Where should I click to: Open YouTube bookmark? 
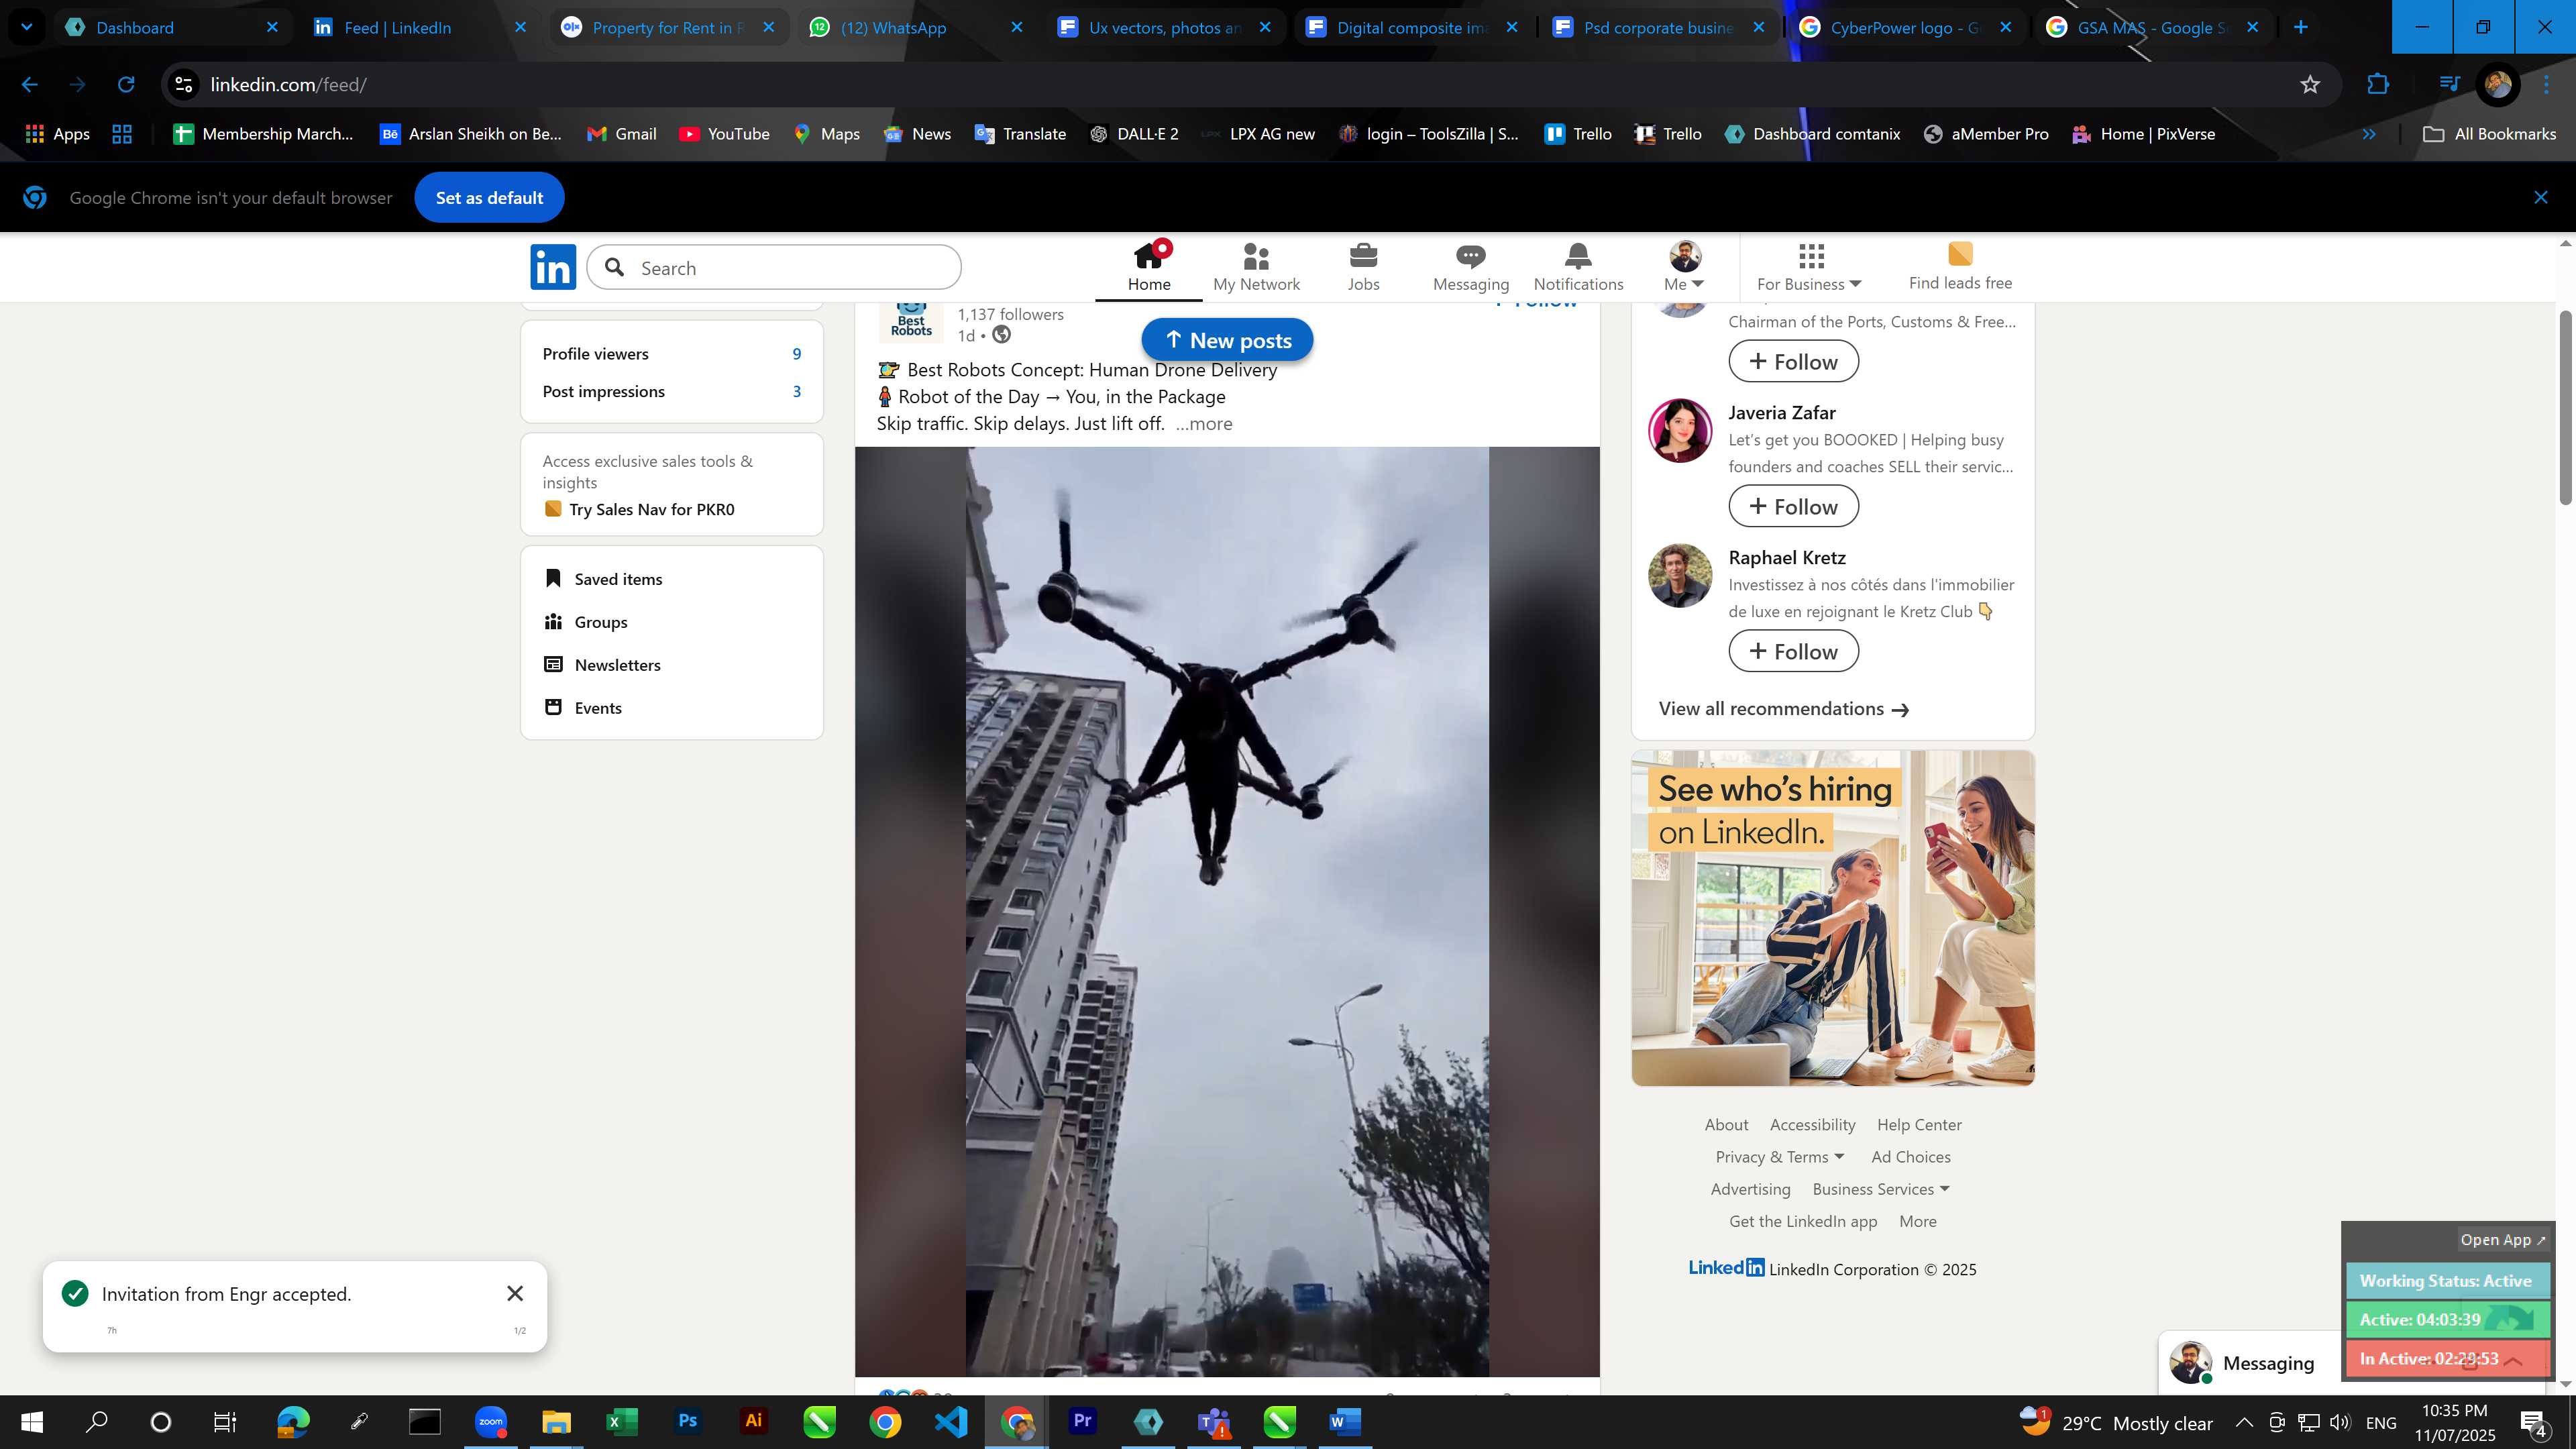tap(724, 134)
